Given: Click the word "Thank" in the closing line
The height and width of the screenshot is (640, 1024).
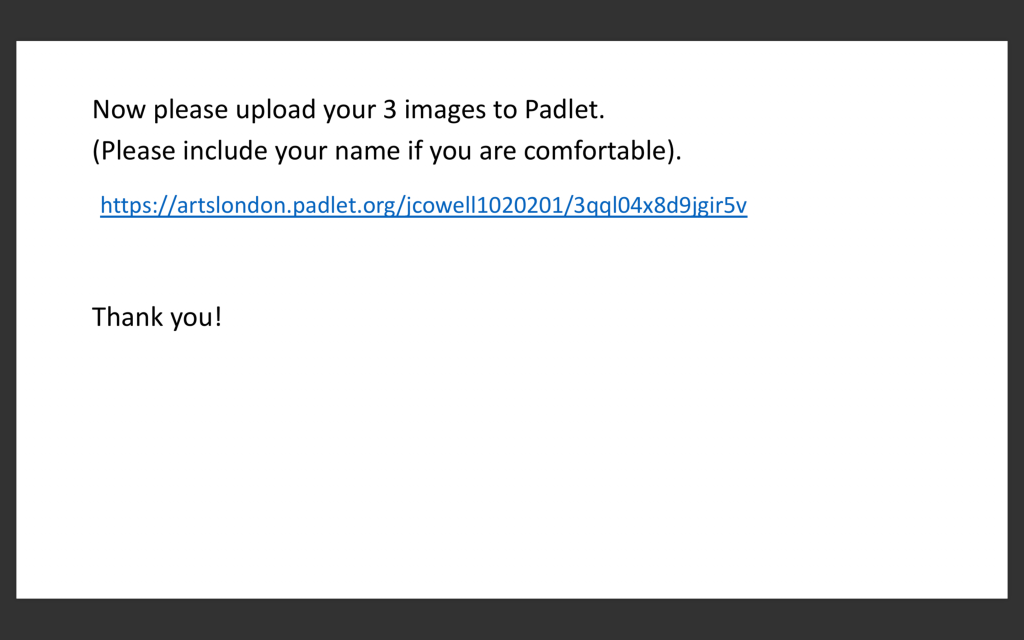Looking at the screenshot, I should click(x=127, y=317).
